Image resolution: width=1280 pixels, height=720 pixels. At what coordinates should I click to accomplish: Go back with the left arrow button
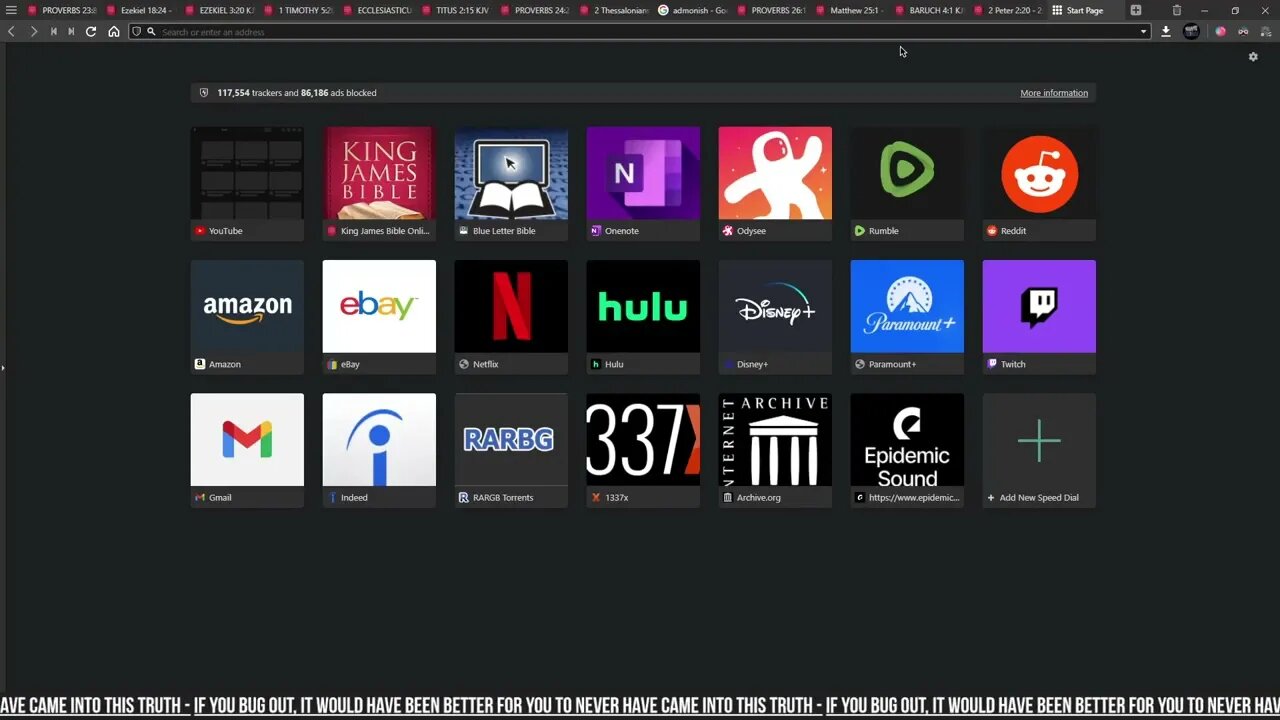click(x=11, y=31)
